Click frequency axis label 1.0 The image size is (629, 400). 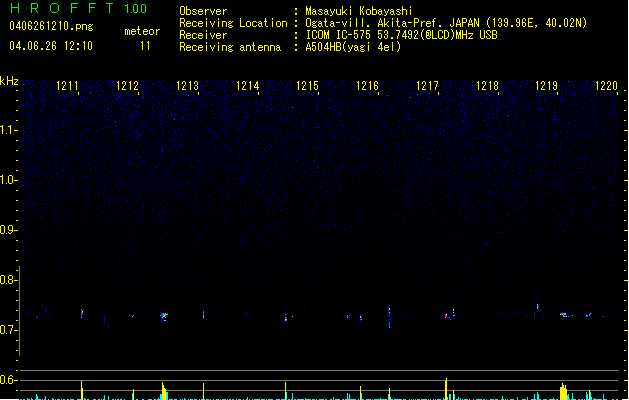pos(8,180)
